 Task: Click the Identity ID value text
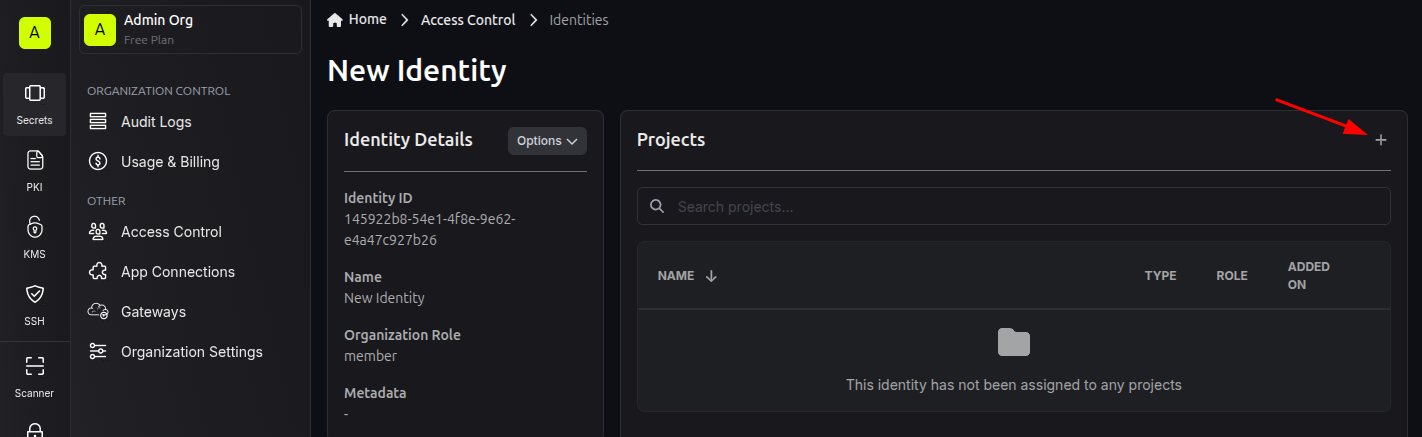coord(430,229)
